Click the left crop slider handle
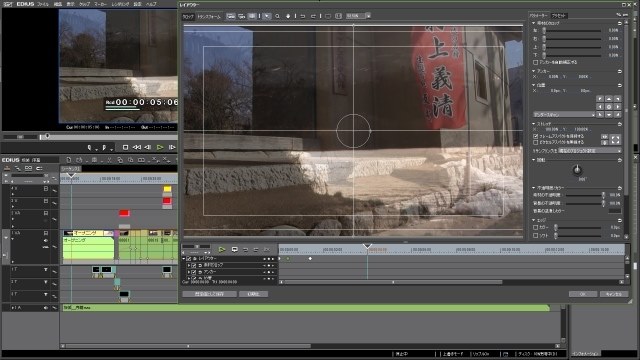 (544, 31)
